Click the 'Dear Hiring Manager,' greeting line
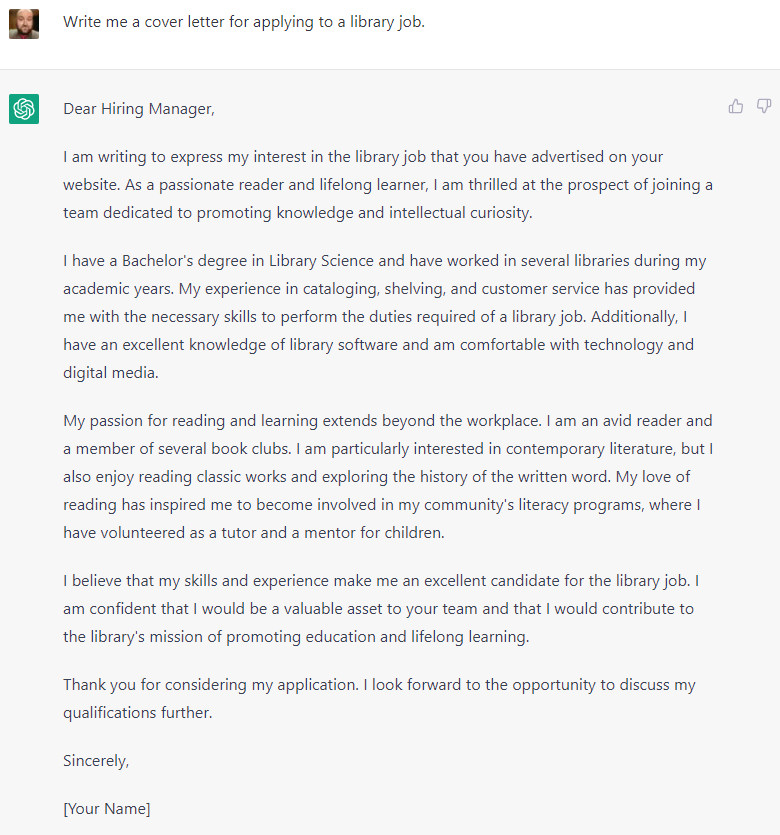 coord(139,109)
